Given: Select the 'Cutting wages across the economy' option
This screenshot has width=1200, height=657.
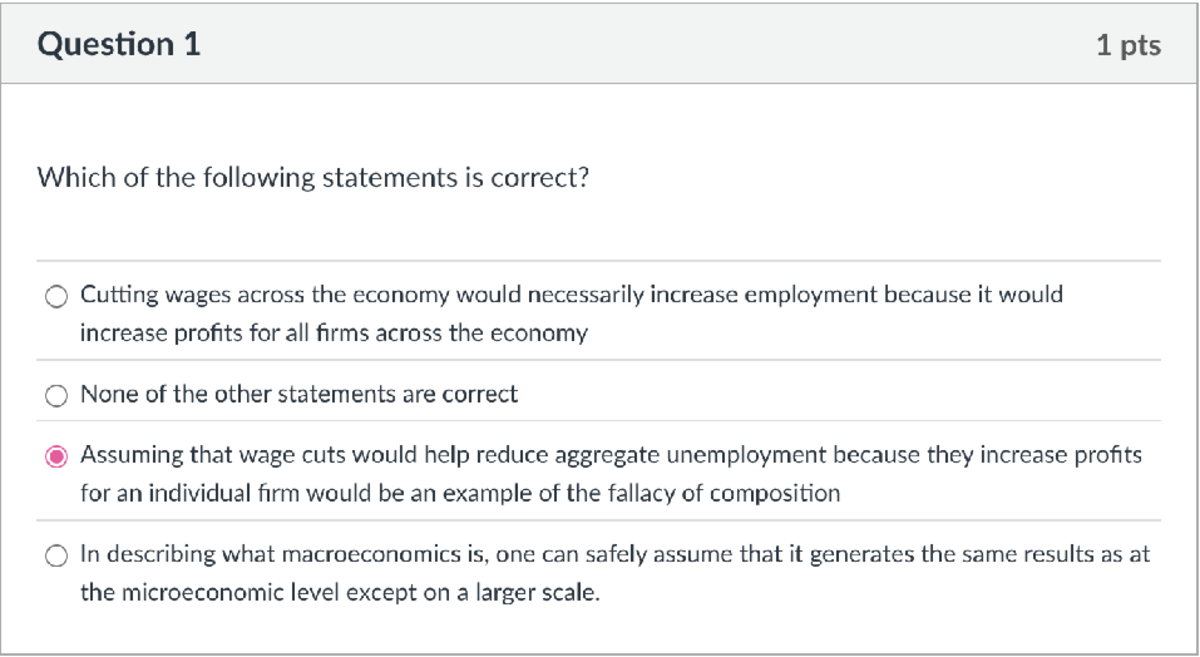Looking at the screenshot, I should [55, 296].
